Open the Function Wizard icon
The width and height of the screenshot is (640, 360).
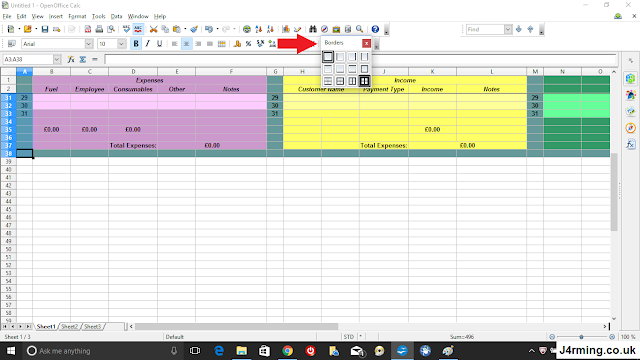tap(71, 59)
